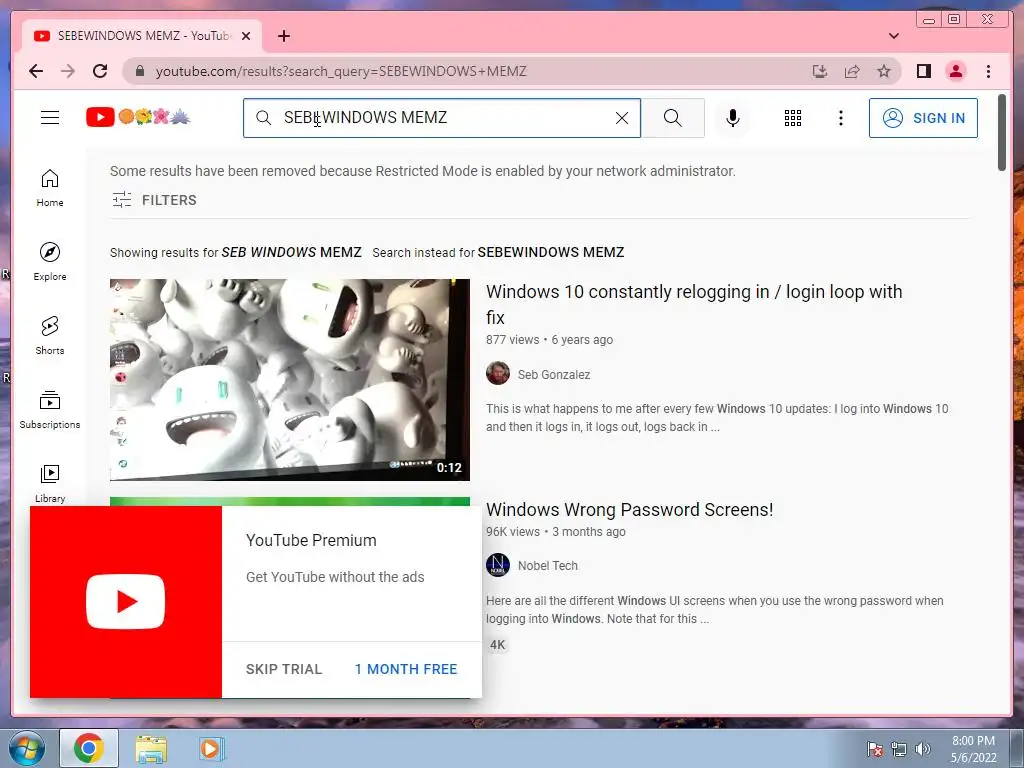Click the Action Center flag tray icon

tap(874, 749)
